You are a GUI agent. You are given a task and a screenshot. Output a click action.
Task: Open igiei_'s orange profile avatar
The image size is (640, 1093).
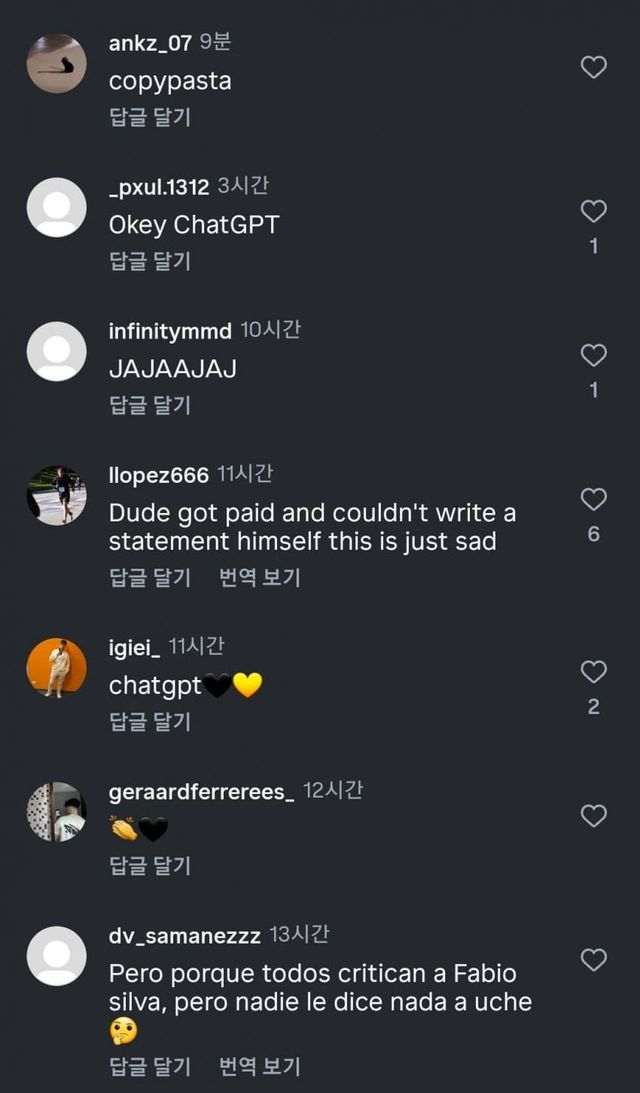pos(56,668)
